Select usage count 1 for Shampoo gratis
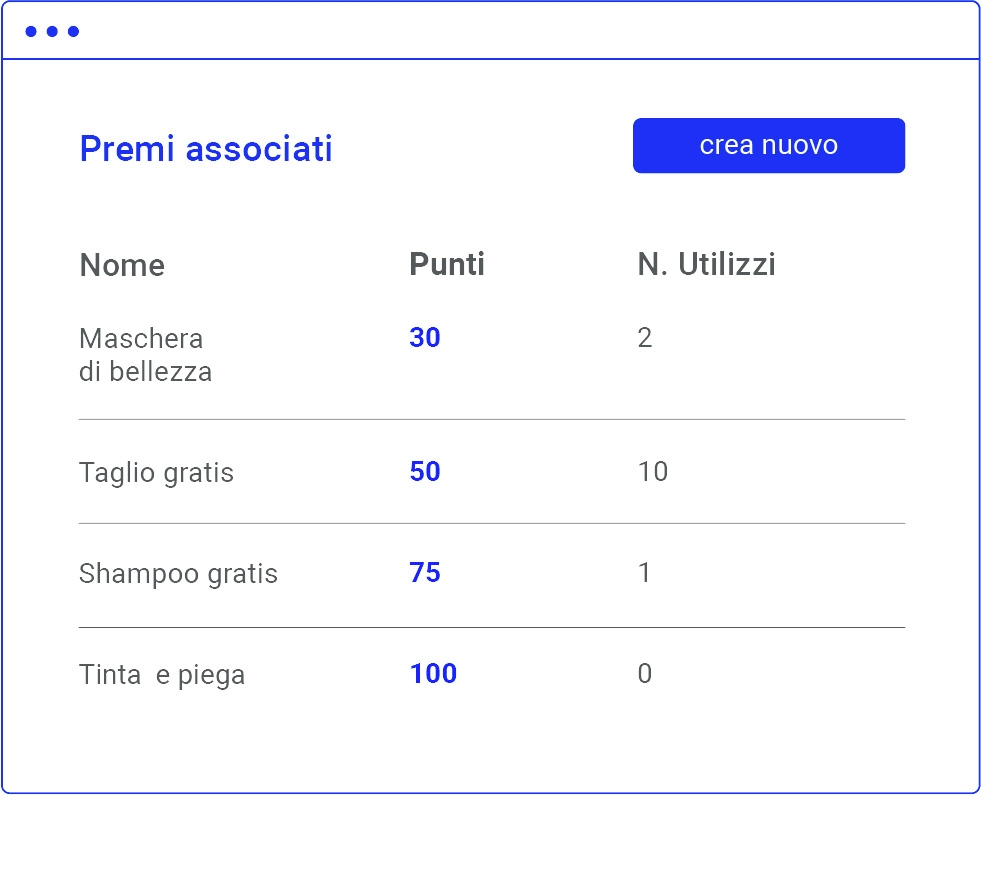This screenshot has width=981, height=881. tap(644, 573)
